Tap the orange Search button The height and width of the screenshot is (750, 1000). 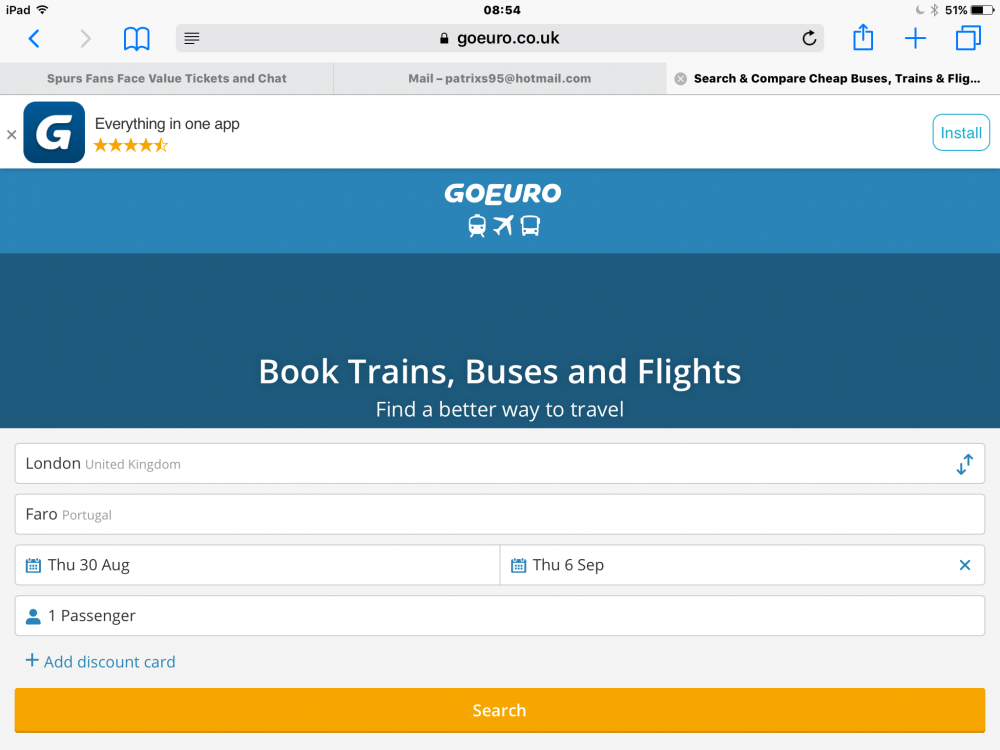click(500, 710)
